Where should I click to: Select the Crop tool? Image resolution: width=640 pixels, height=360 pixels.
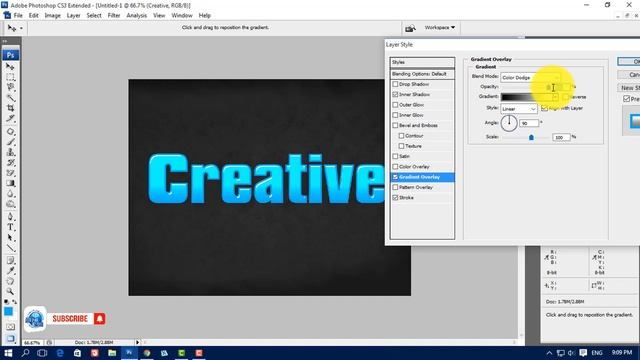pyautogui.click(x=11, y=108)
